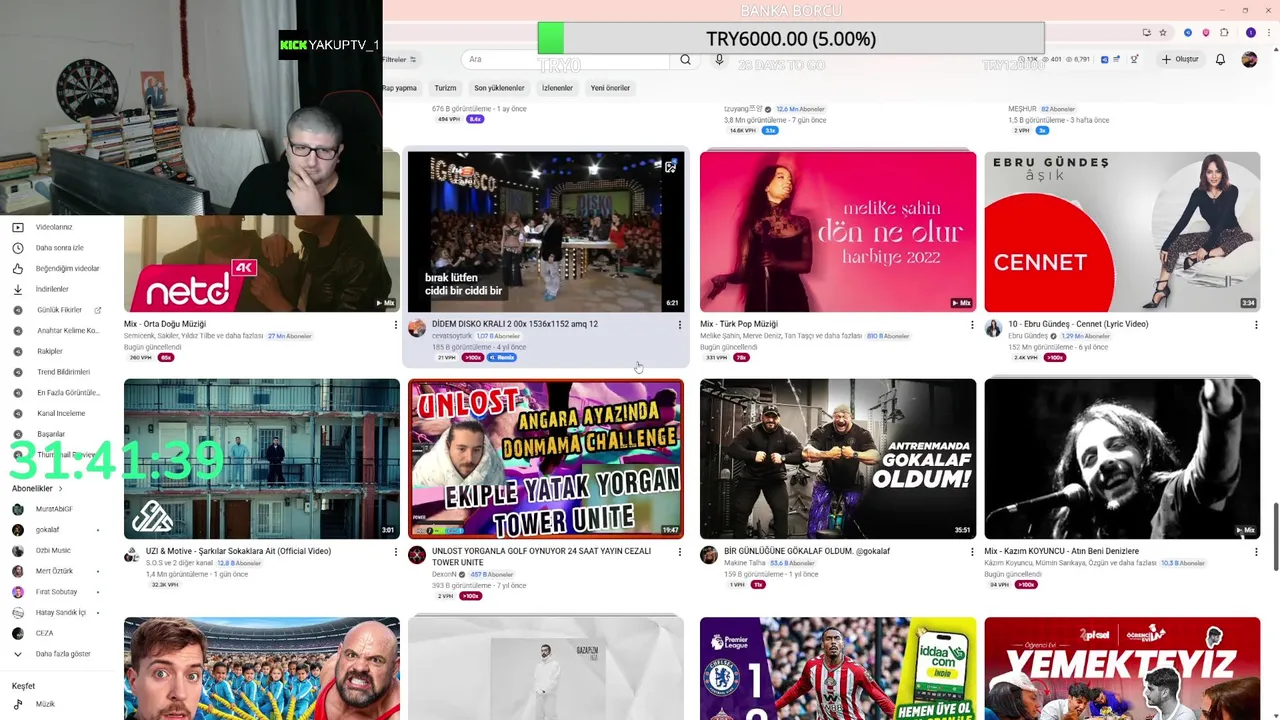This screenshot has height=720, width=1280.
Task: Open Chrome's three-dot menu
Action: [1267, 32]
